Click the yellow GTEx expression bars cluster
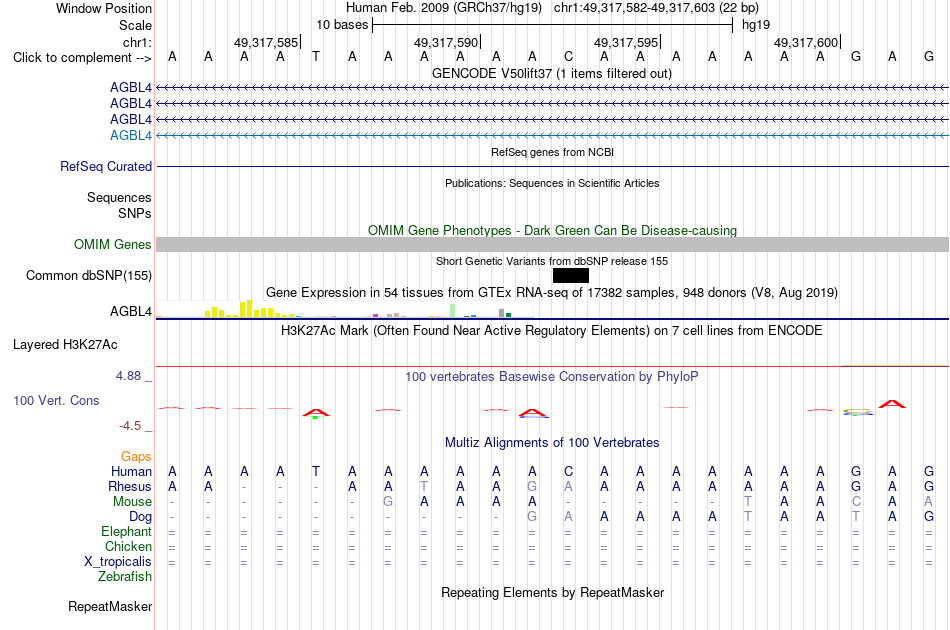Viewport: 950px width, 630px height. tap(248, 310)
